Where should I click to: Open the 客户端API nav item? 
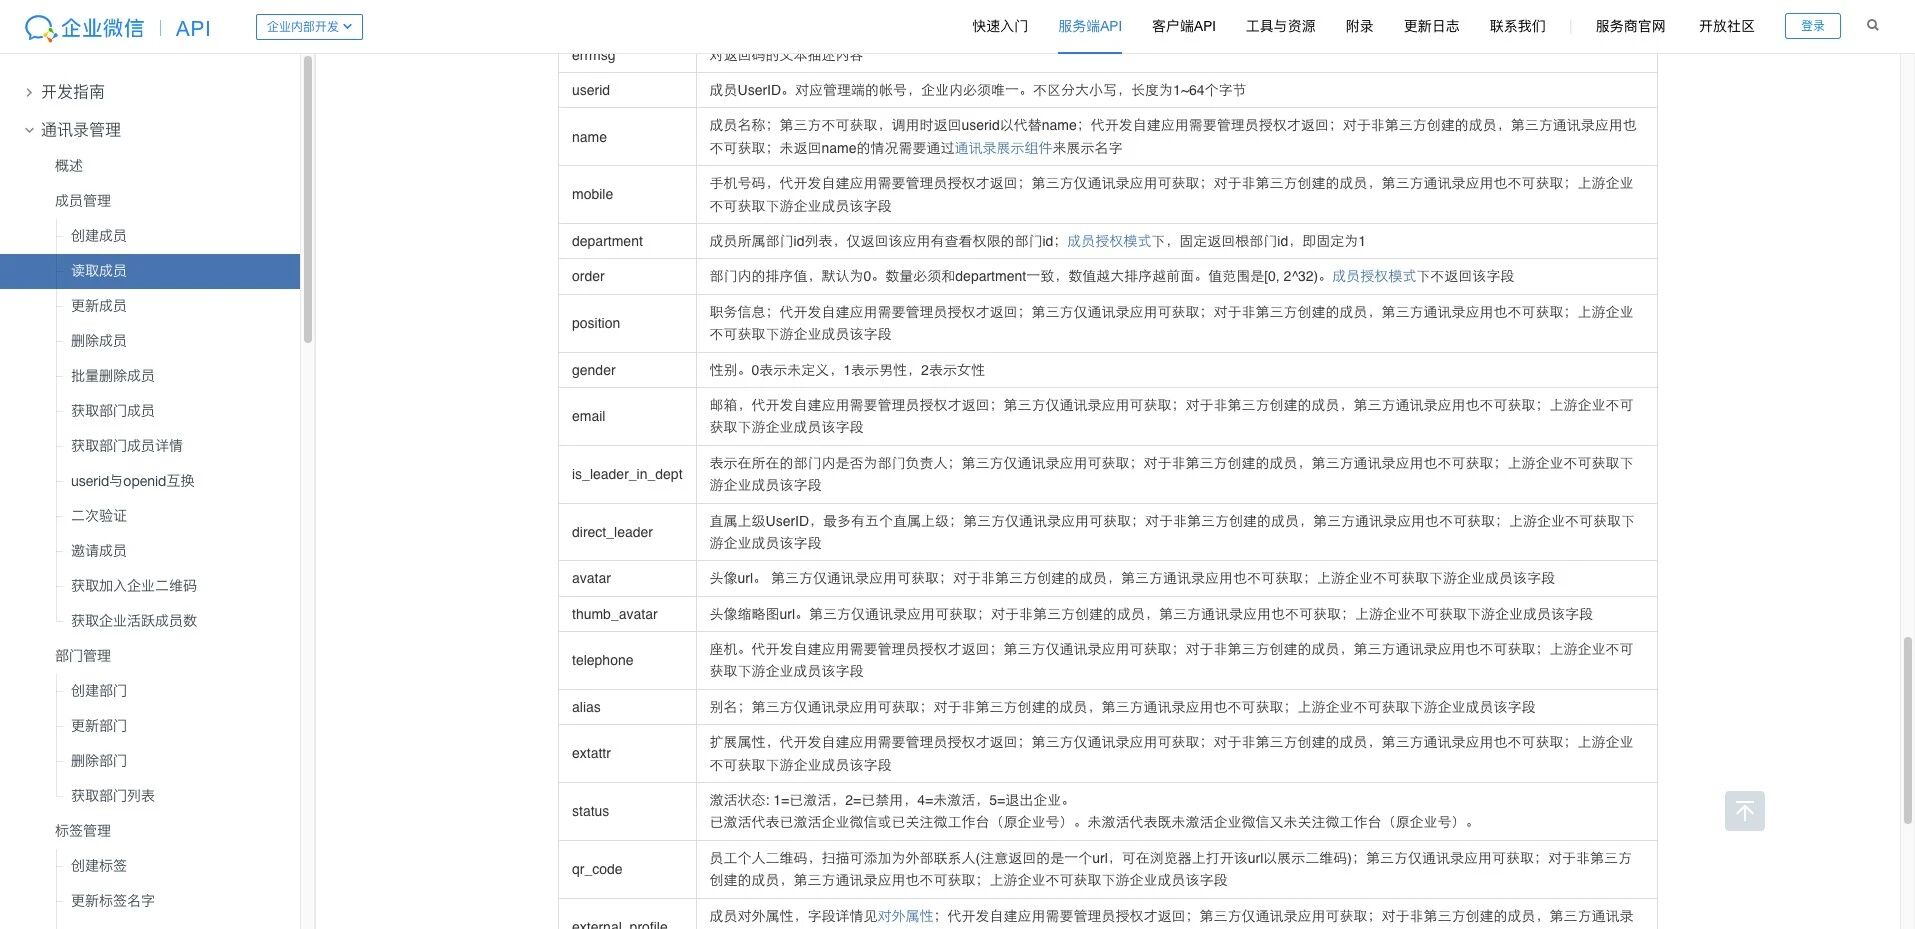pyautogui.click(x=1184, y=26)
